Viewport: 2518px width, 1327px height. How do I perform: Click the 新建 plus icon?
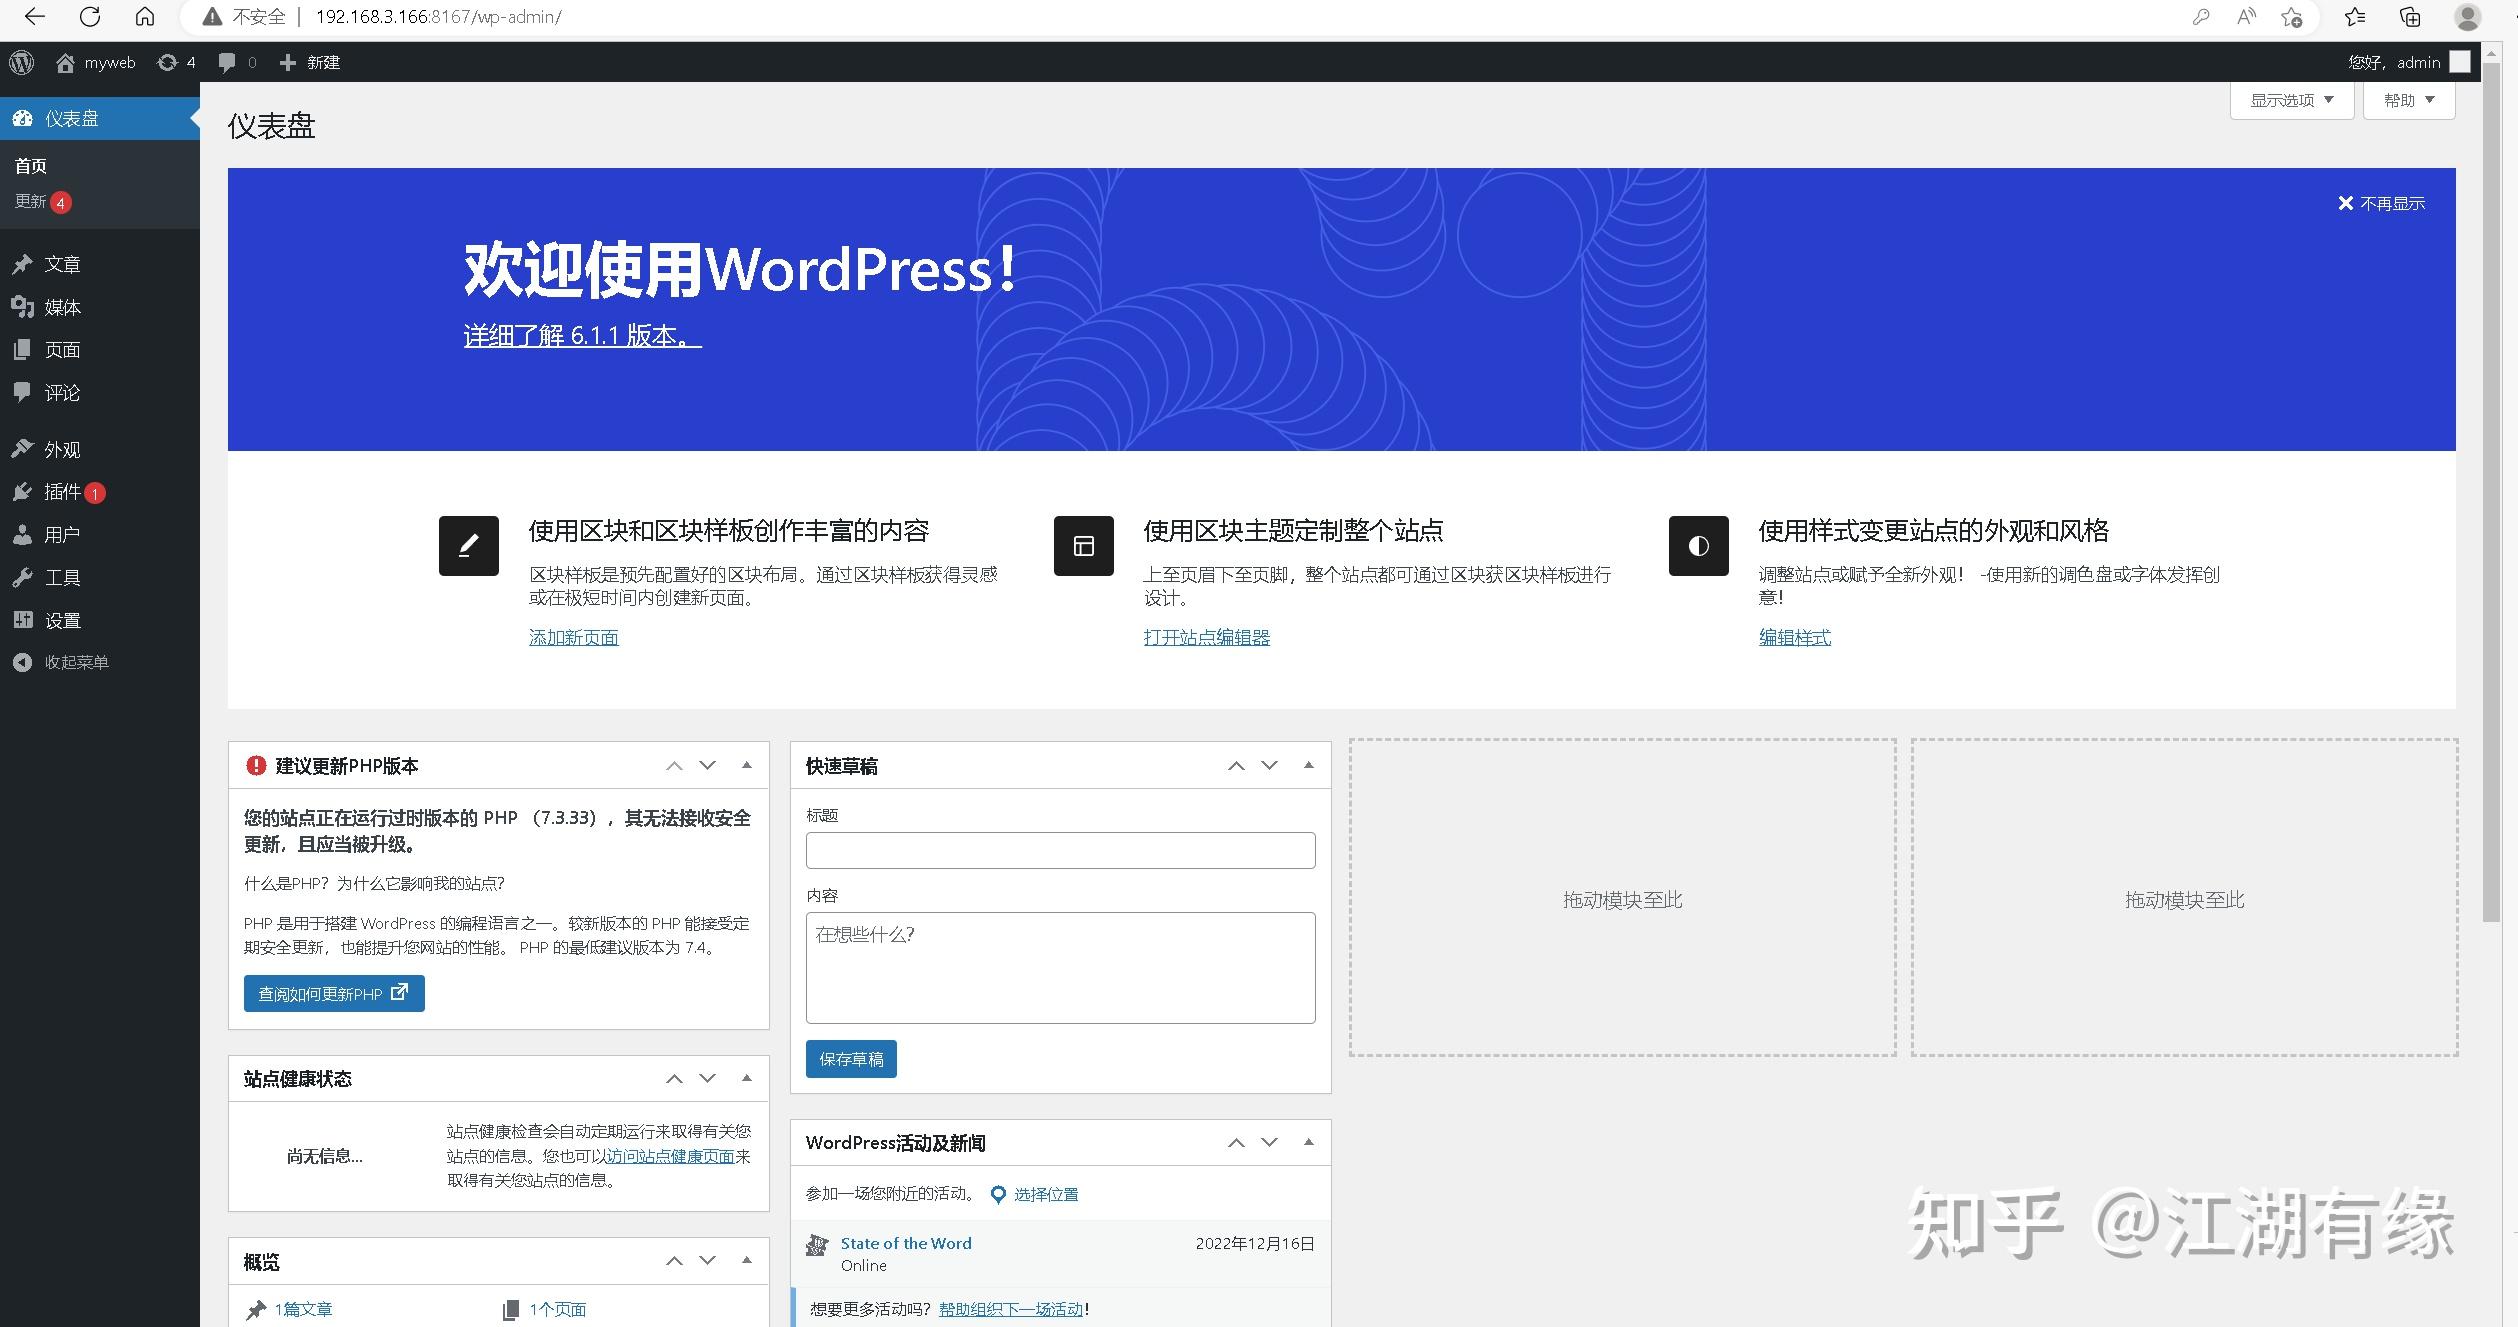(289, 62)
